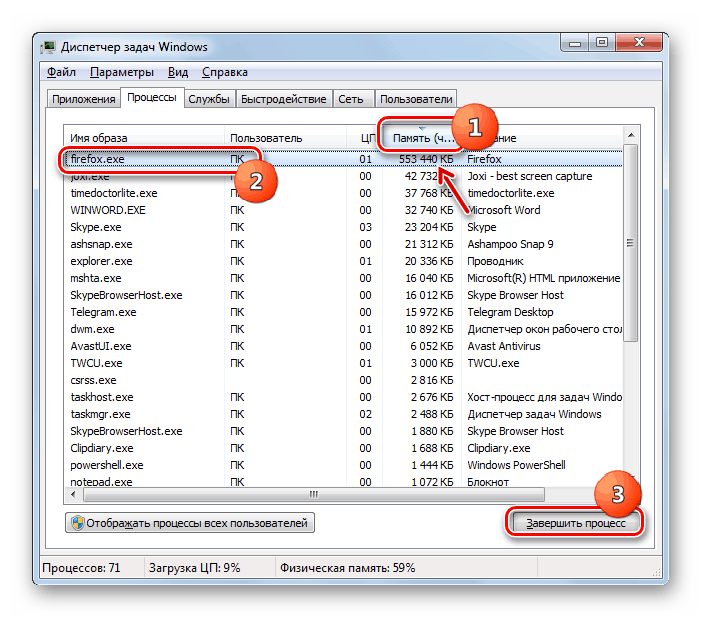Select the mshta.exe process
The height and width of the screenshot is (618, 702).
tap(343, 279)
